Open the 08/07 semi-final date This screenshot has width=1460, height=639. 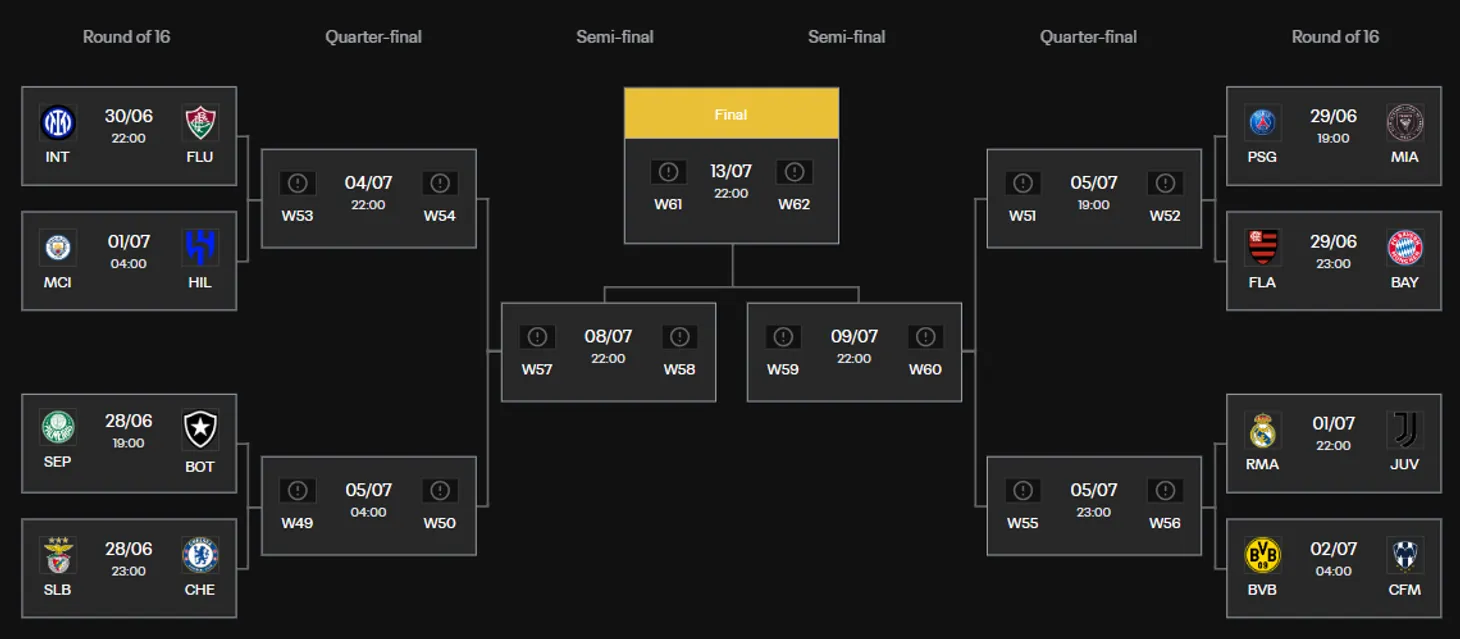(608, 337)
